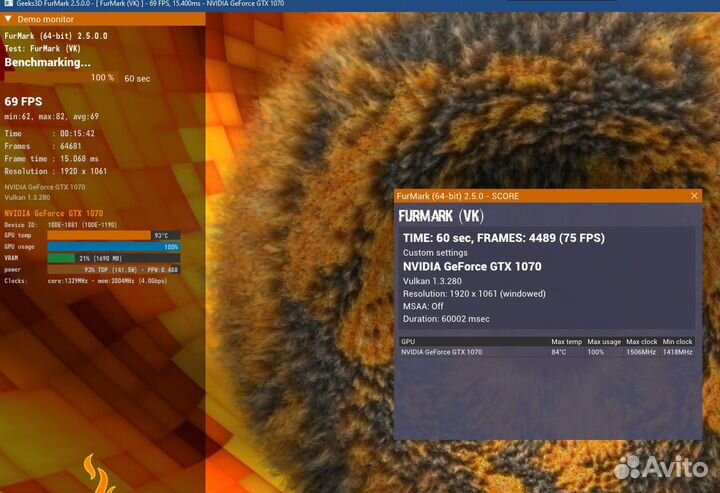
Task: Click the Max usage column header
Action: (604, 342)
